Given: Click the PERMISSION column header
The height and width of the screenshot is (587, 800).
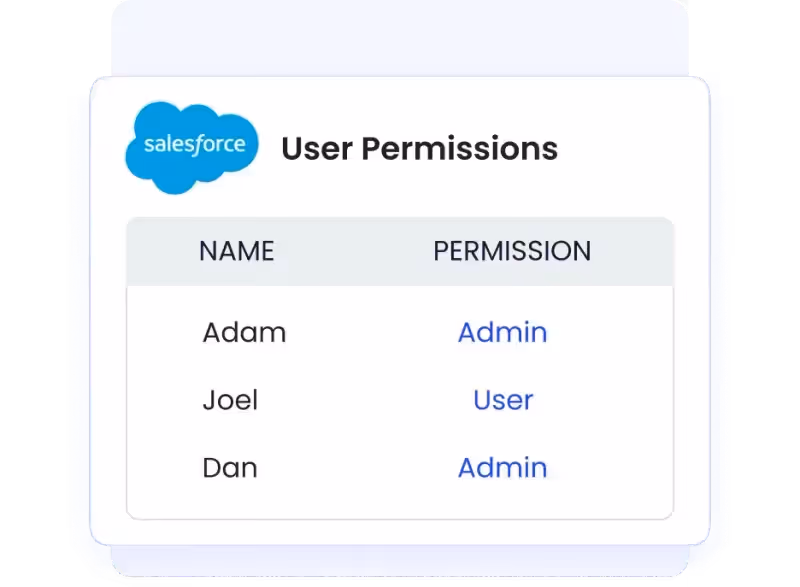Looking at the screenshot, I should 512,251.
